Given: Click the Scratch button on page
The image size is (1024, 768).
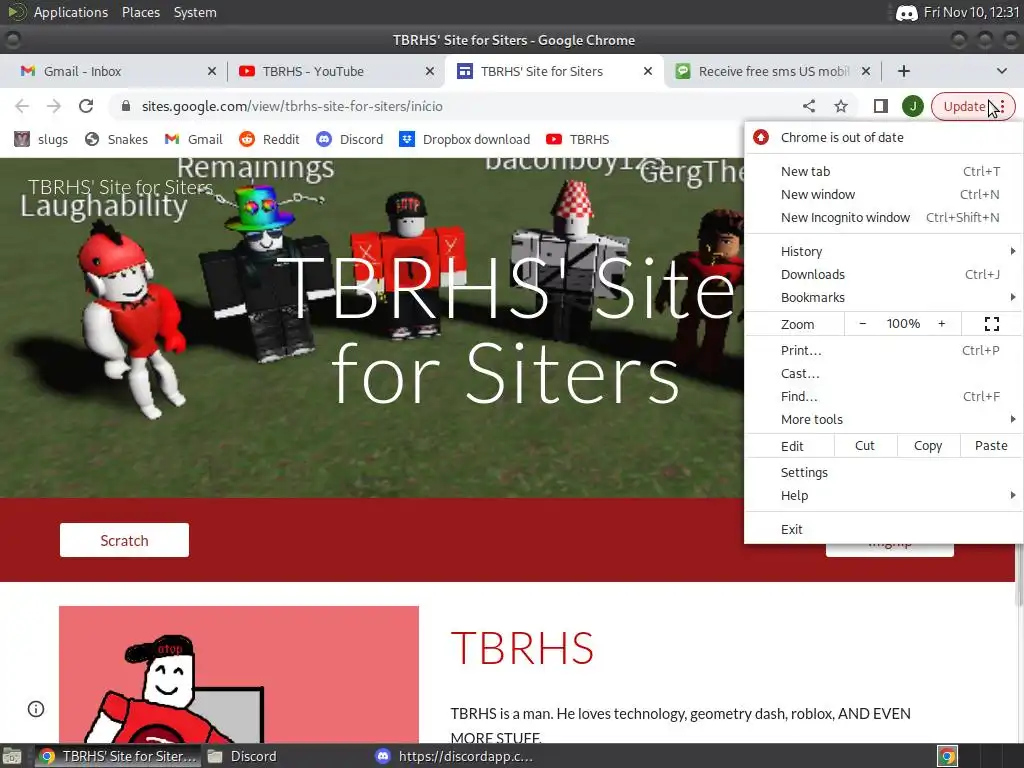Looking at the screenshot, I should pos(124,540).
